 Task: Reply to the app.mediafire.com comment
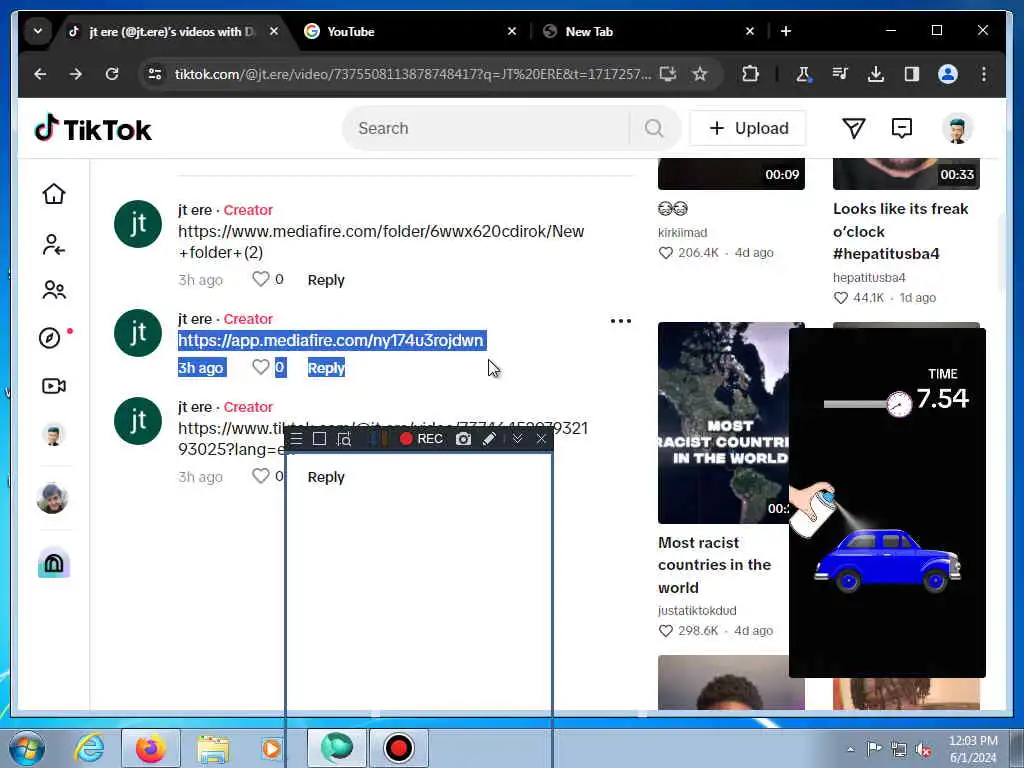click(326, 368)
